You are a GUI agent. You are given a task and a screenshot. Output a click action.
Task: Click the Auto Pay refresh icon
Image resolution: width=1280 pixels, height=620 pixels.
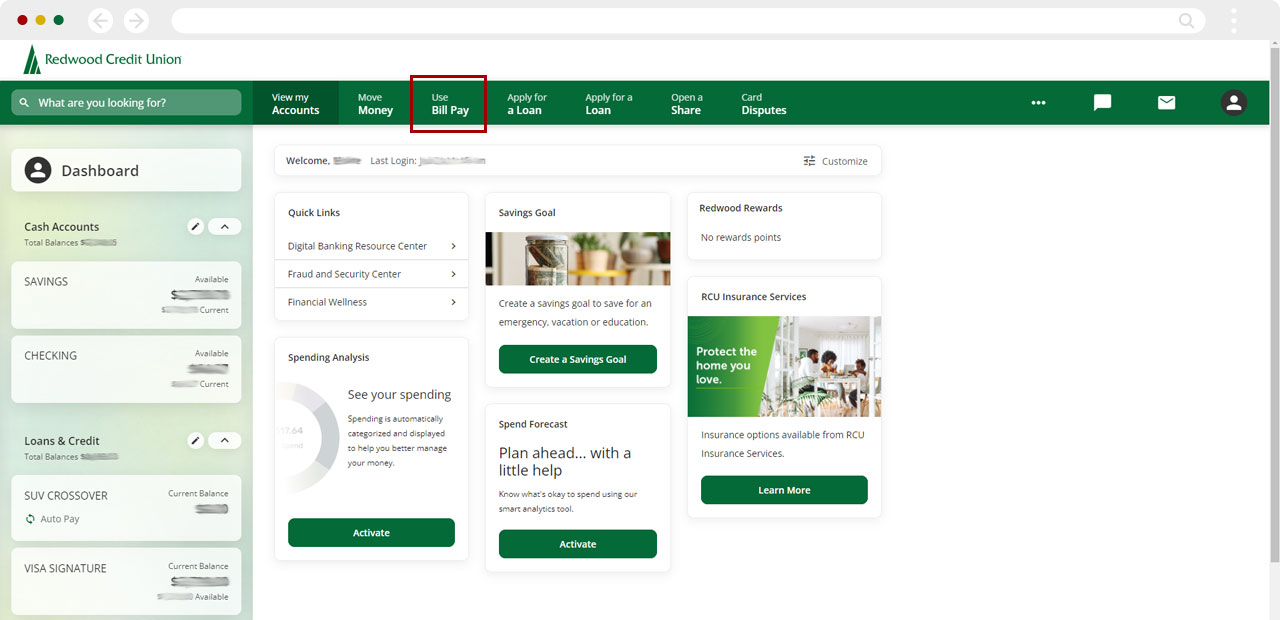pos(31,519)
